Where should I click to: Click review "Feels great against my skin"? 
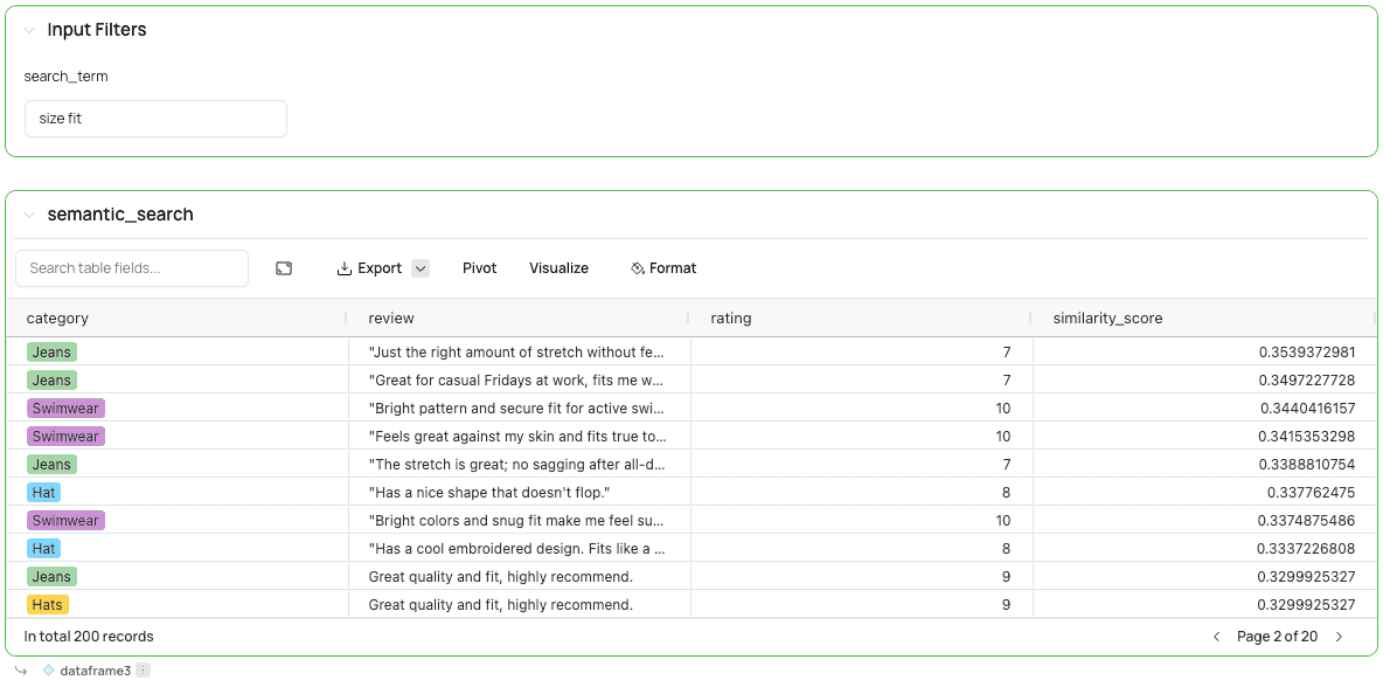517,436
